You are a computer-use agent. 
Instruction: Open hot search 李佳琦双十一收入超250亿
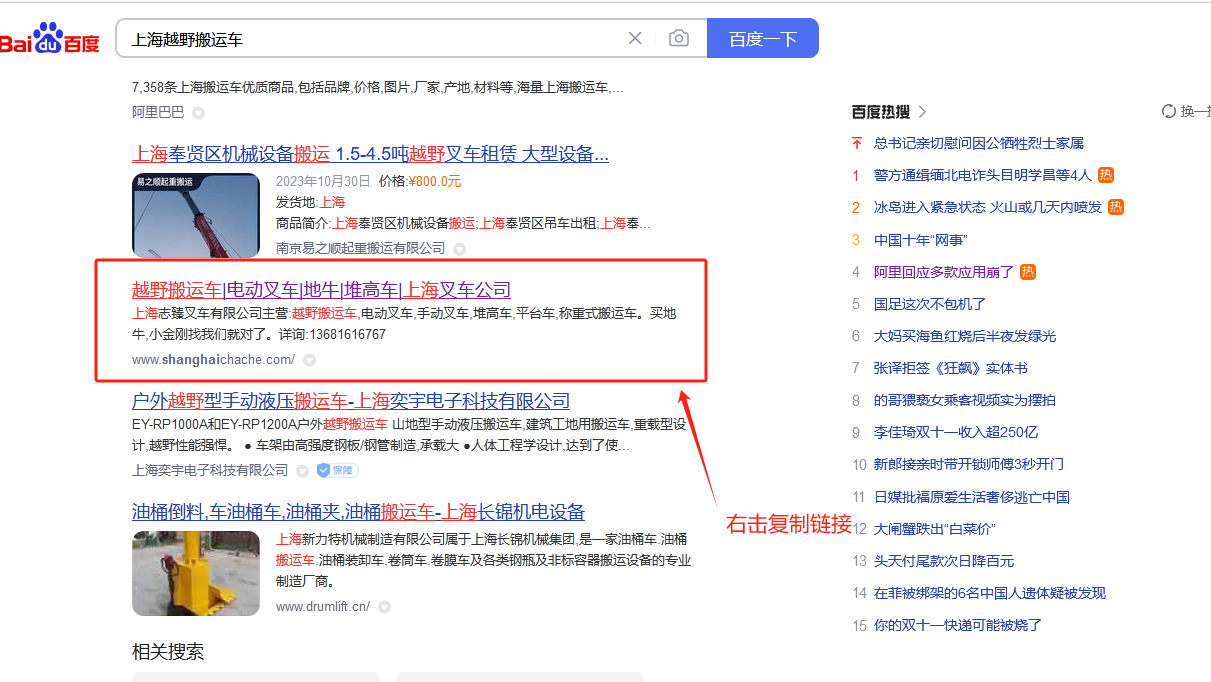click(x=956, y=432)
